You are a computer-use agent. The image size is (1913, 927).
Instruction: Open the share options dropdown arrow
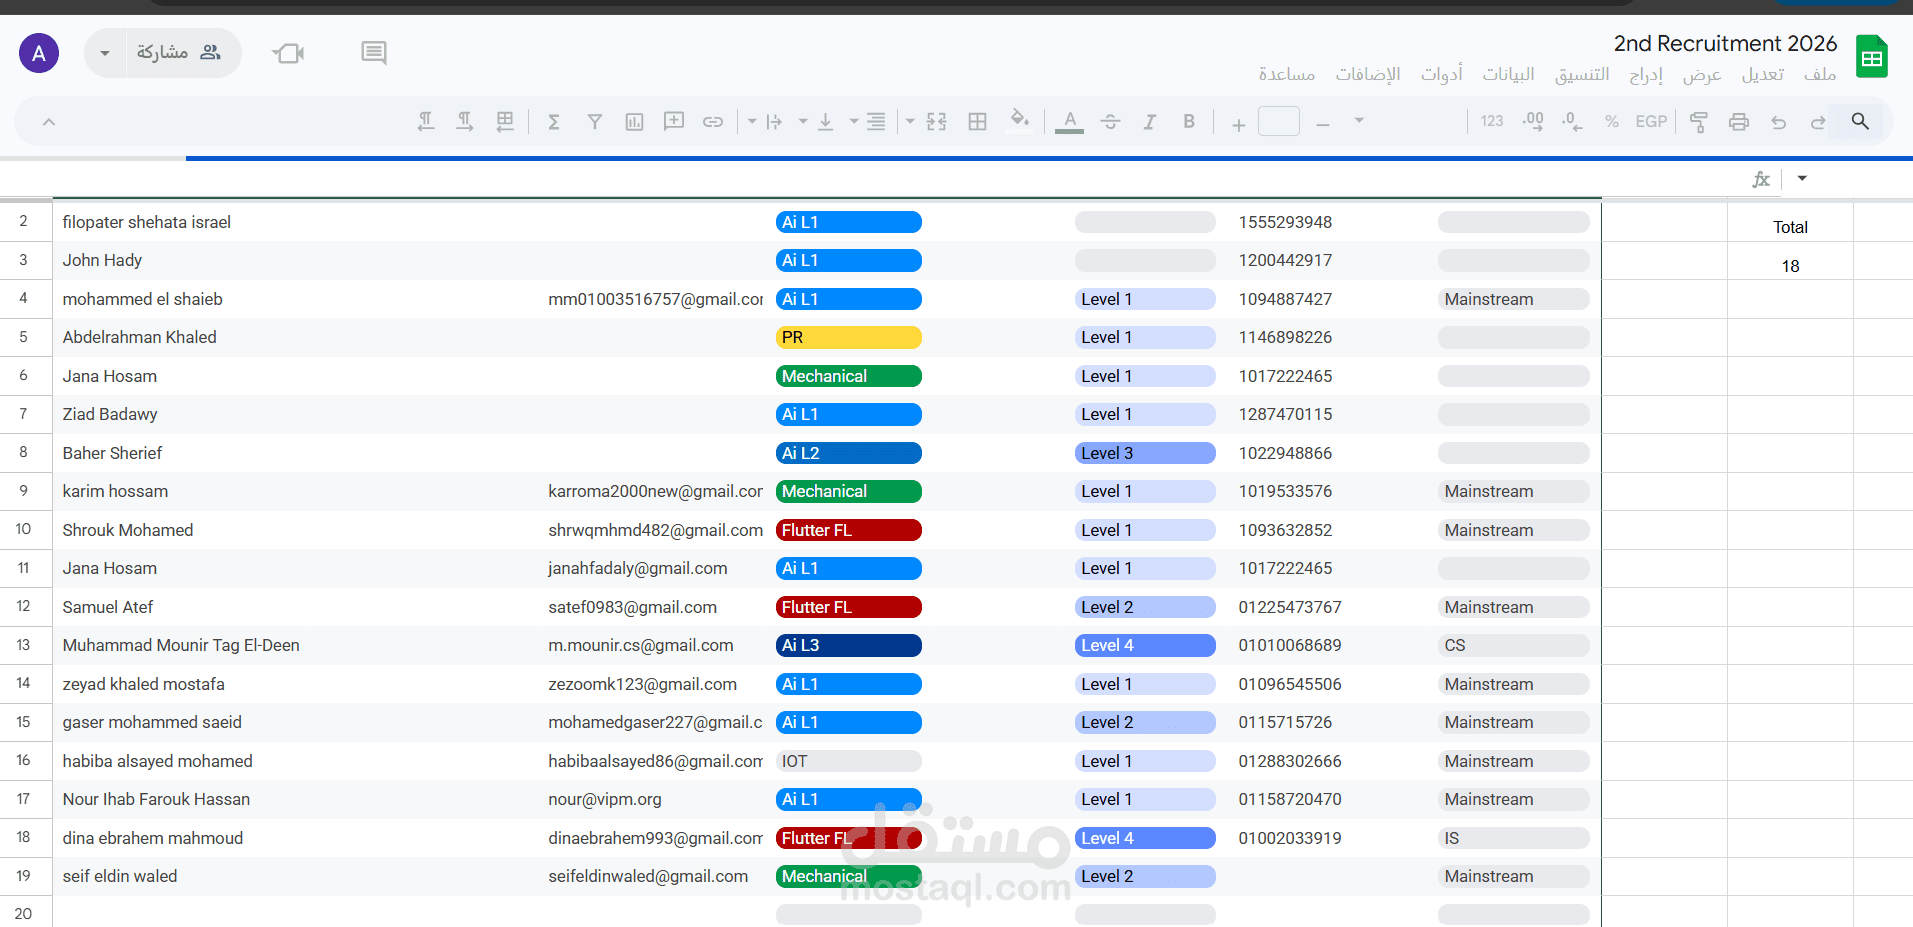click(104, 53)
